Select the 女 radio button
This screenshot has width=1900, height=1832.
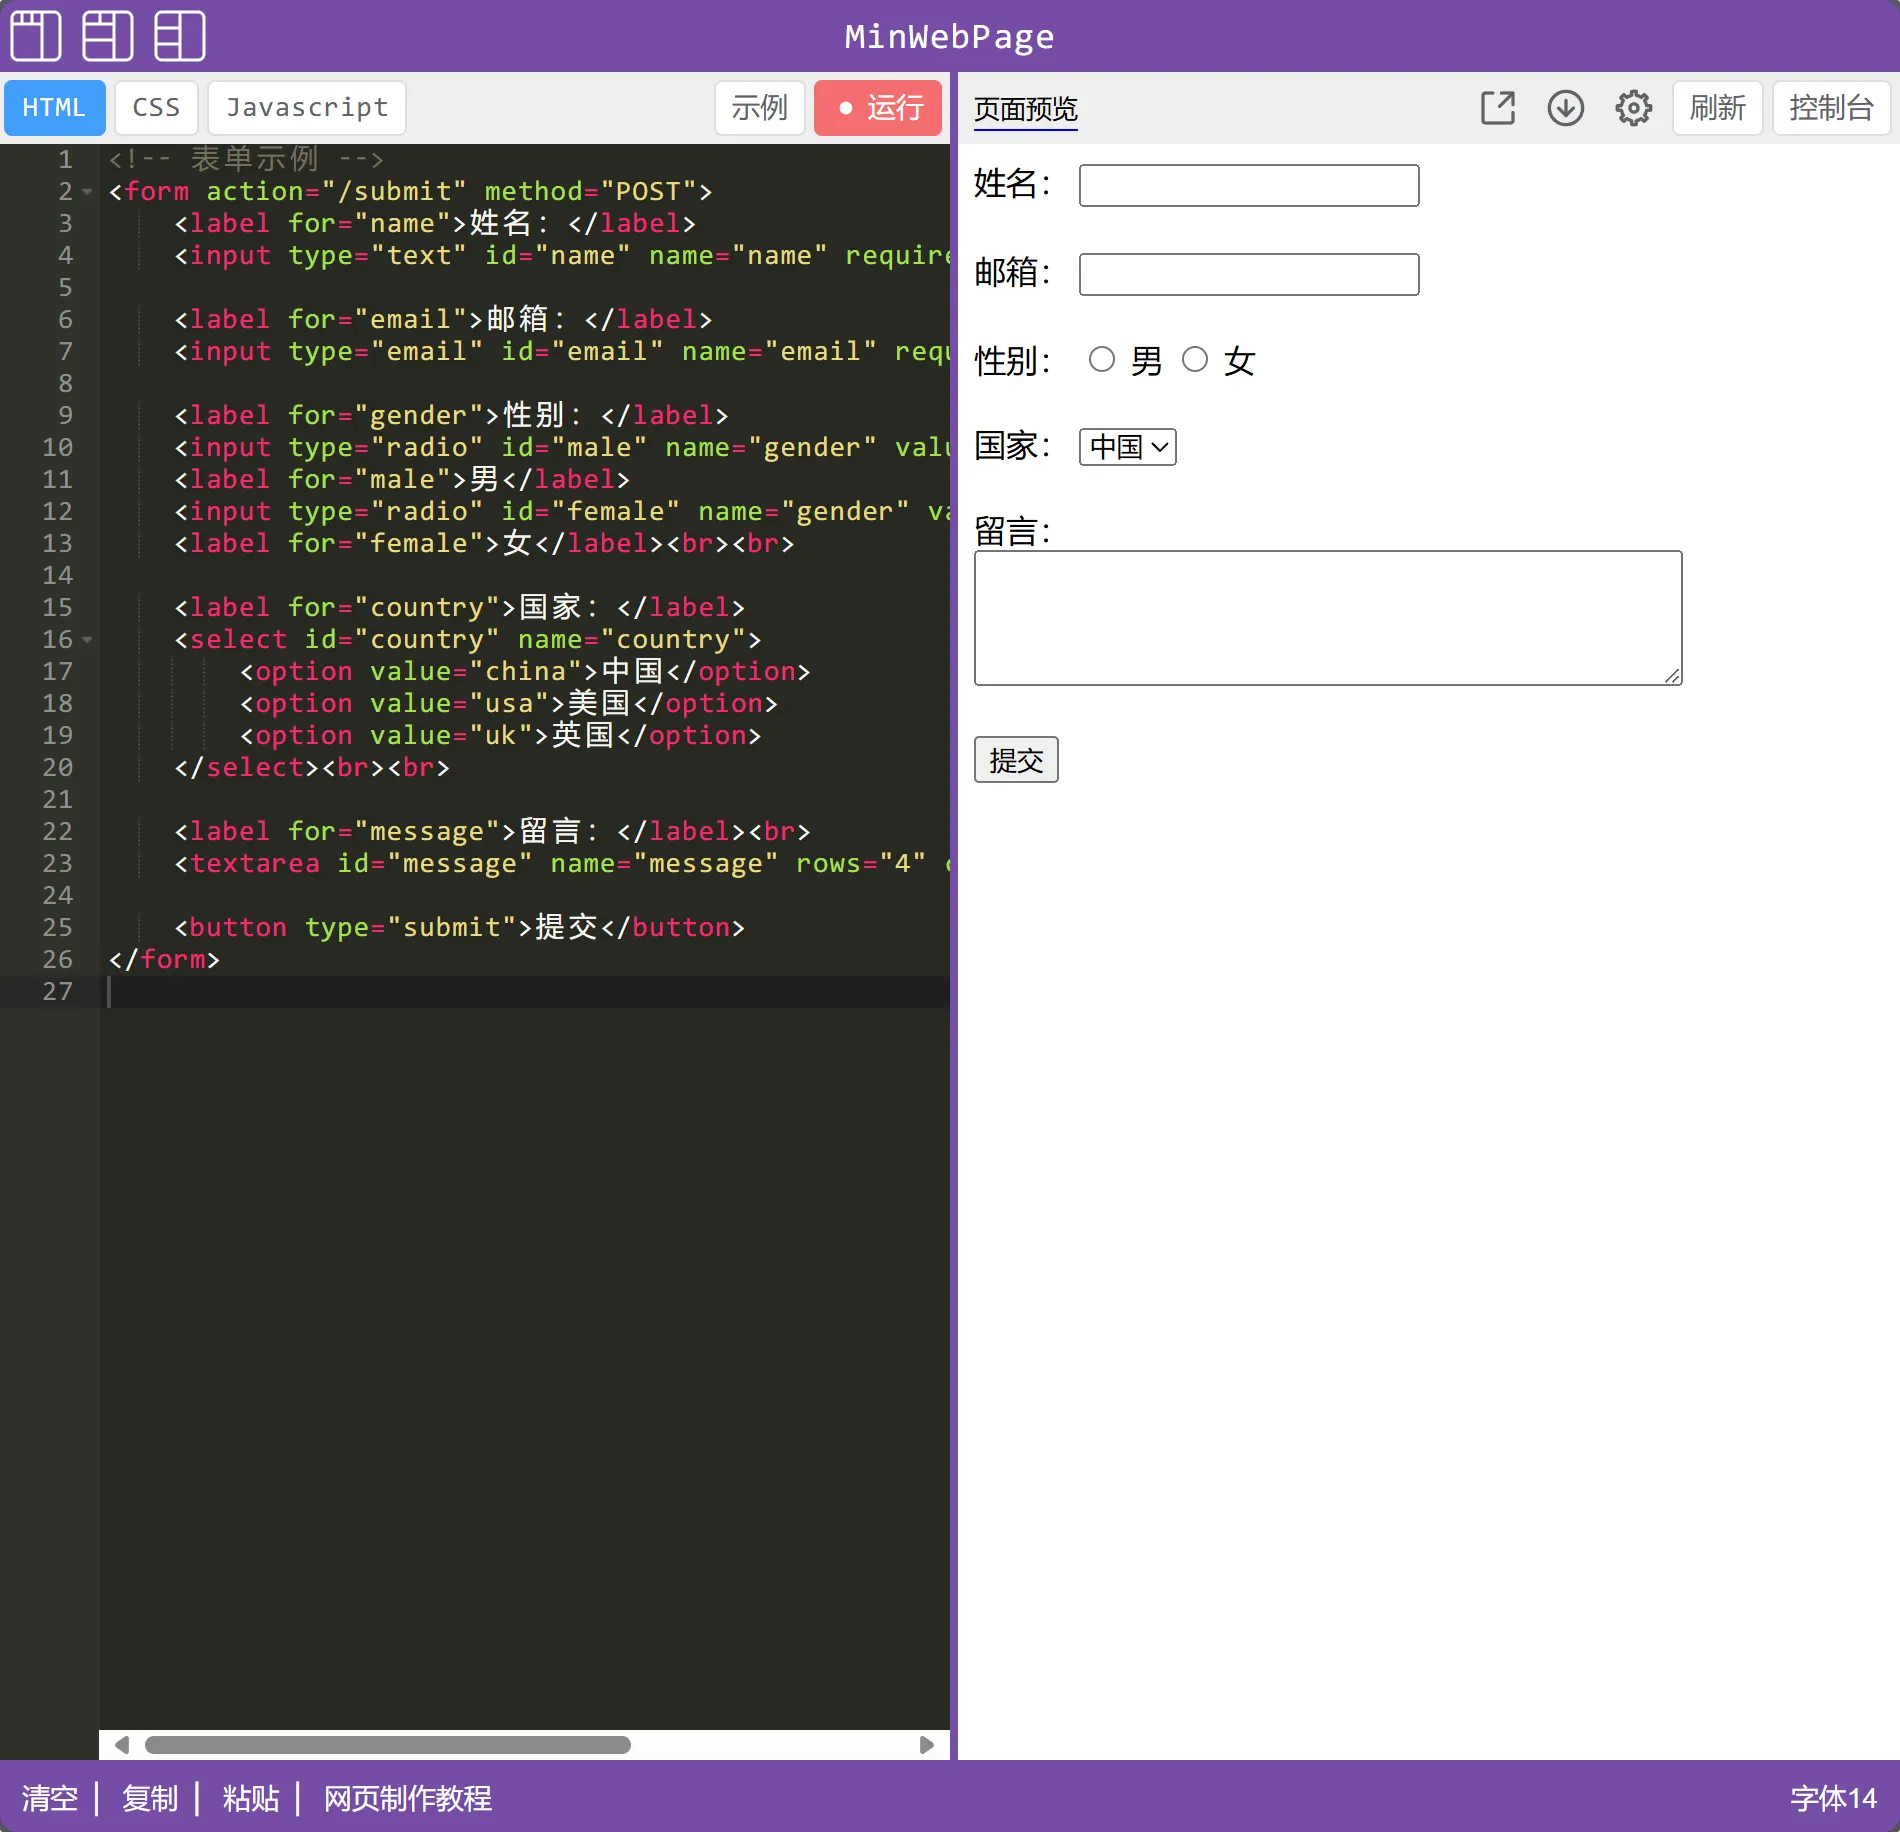click(x=1194, y=359)
